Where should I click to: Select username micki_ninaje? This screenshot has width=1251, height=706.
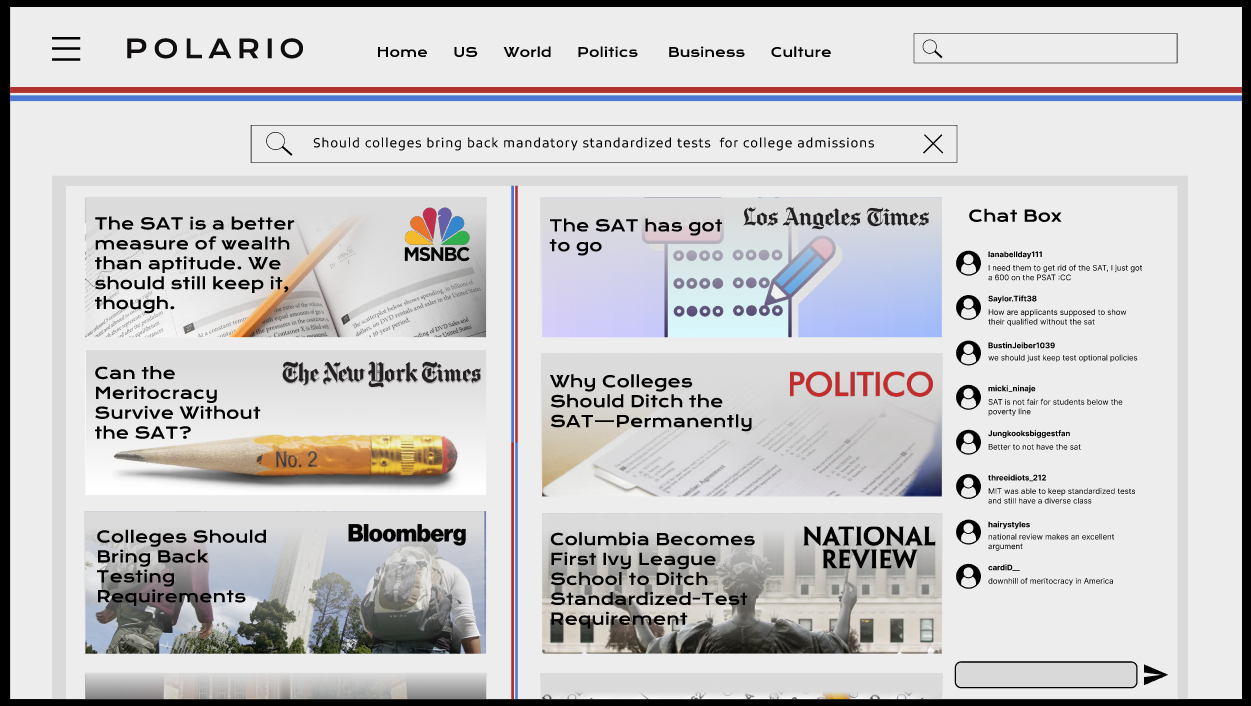tap(1012, 389)
